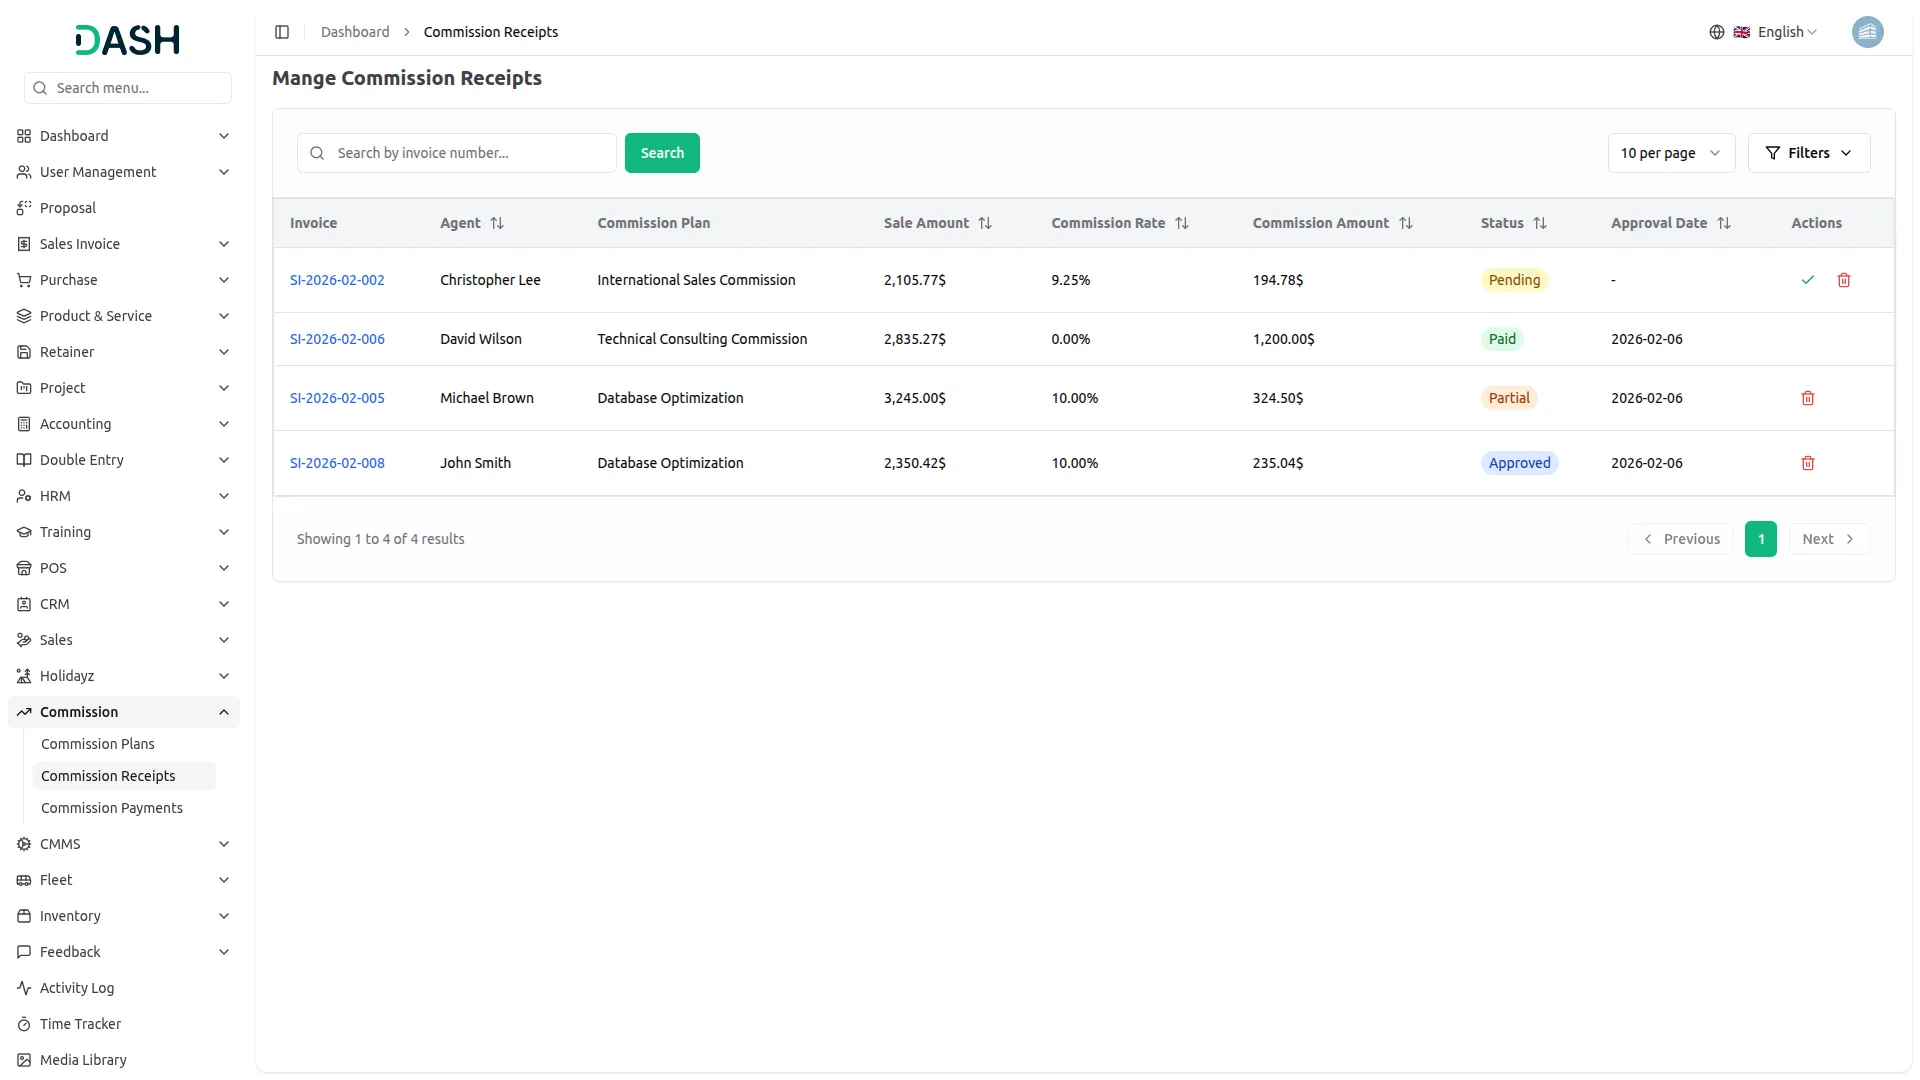
Task: Click the green Search button
Action: 662,153
